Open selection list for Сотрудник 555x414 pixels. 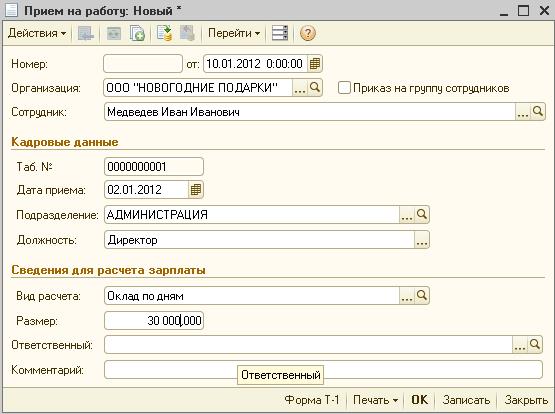point(523,112)
